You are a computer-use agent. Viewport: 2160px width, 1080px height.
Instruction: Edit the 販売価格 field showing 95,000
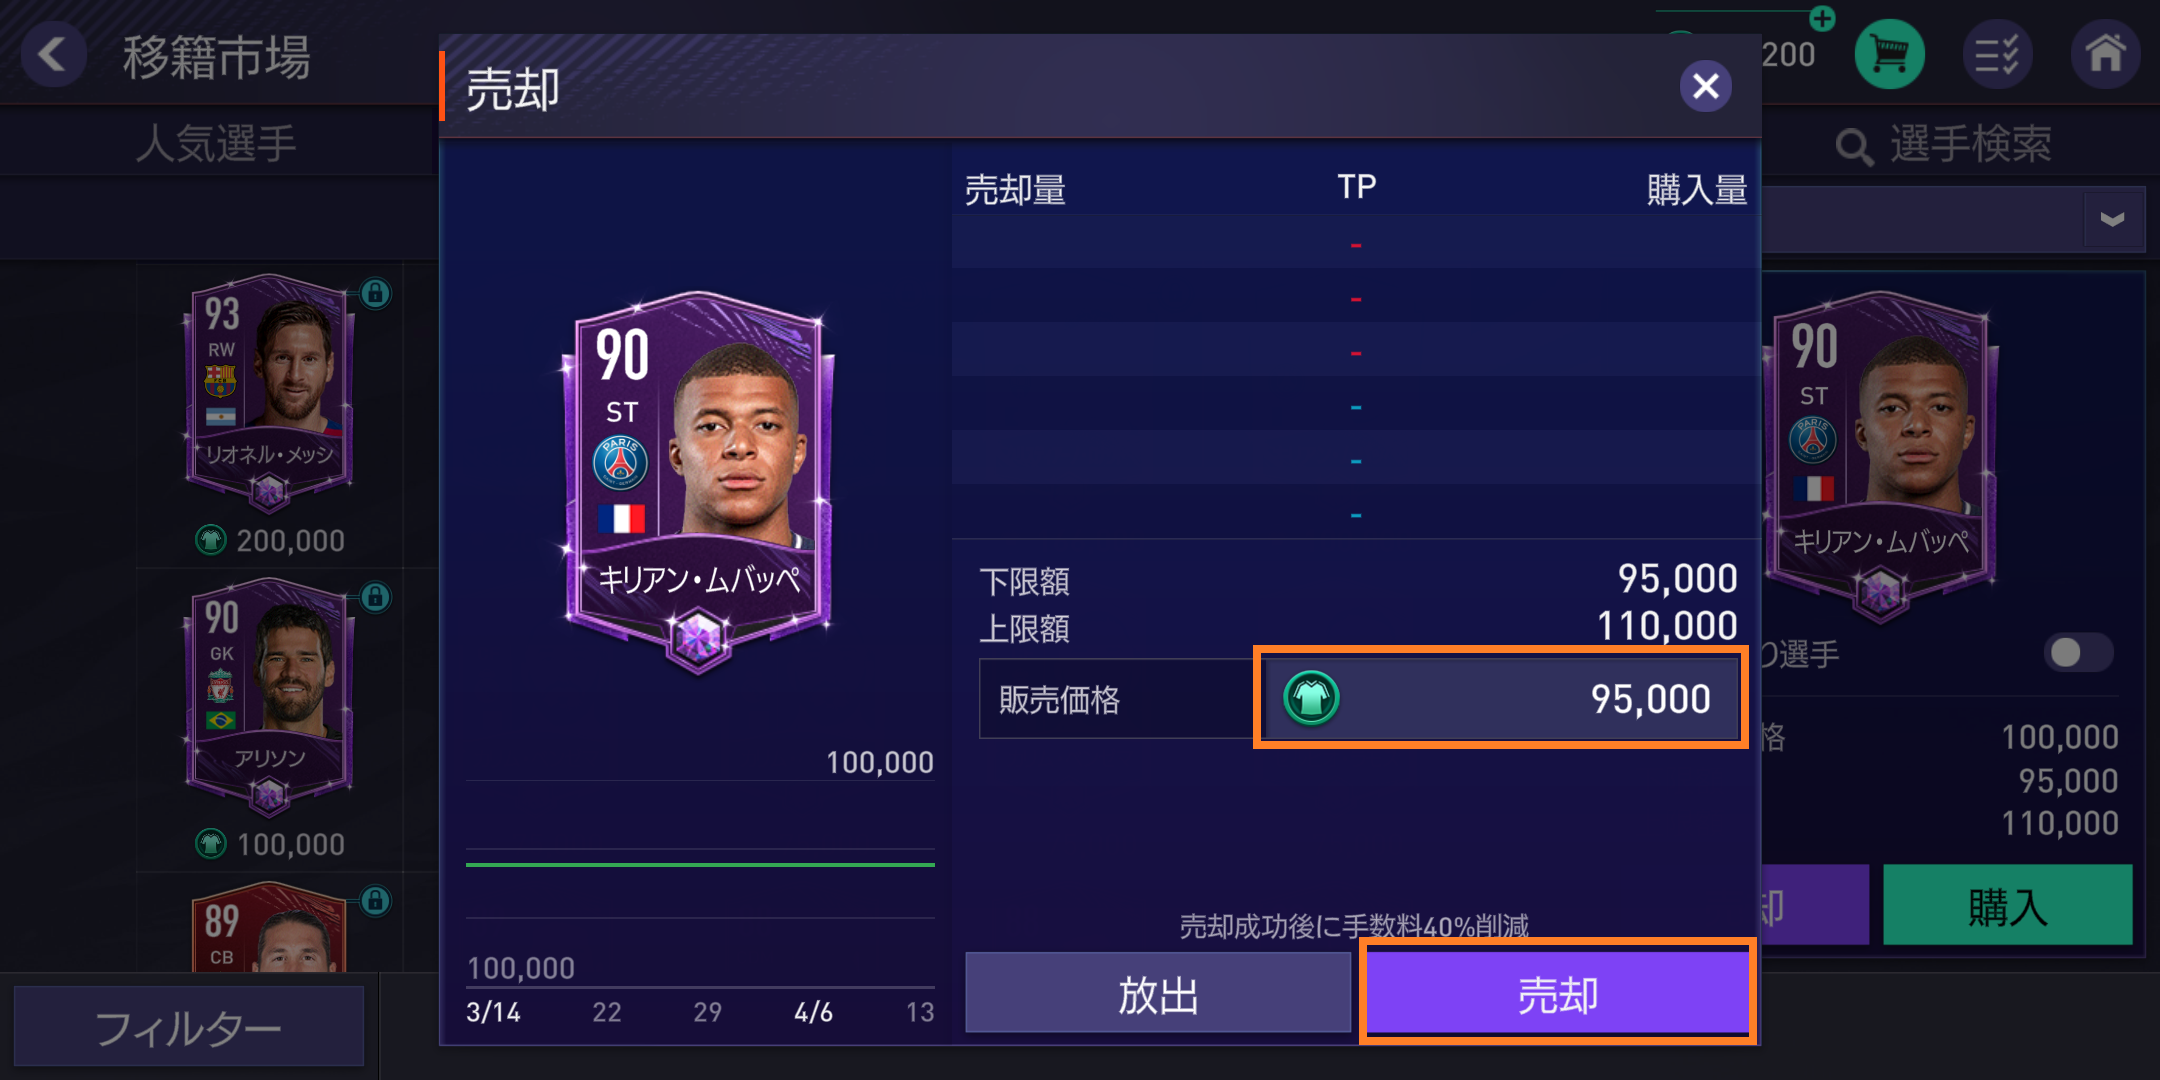(x=1500, y=698)
